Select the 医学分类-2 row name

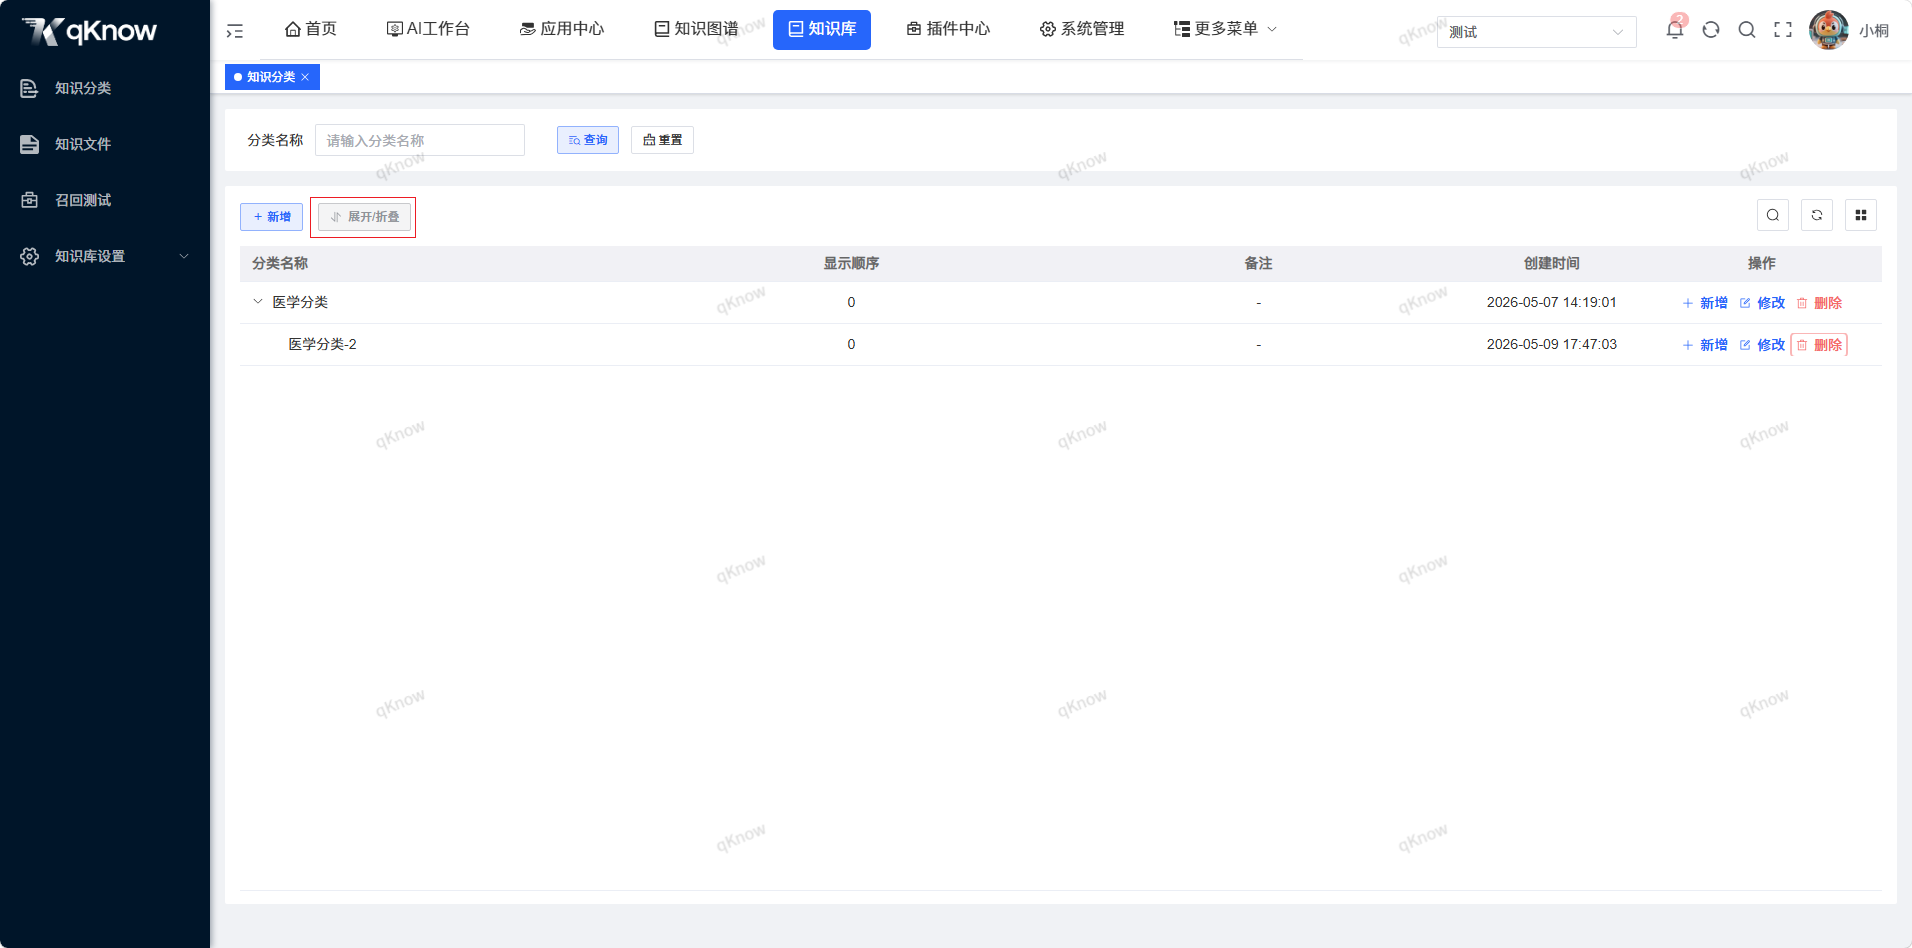point(322,344)
